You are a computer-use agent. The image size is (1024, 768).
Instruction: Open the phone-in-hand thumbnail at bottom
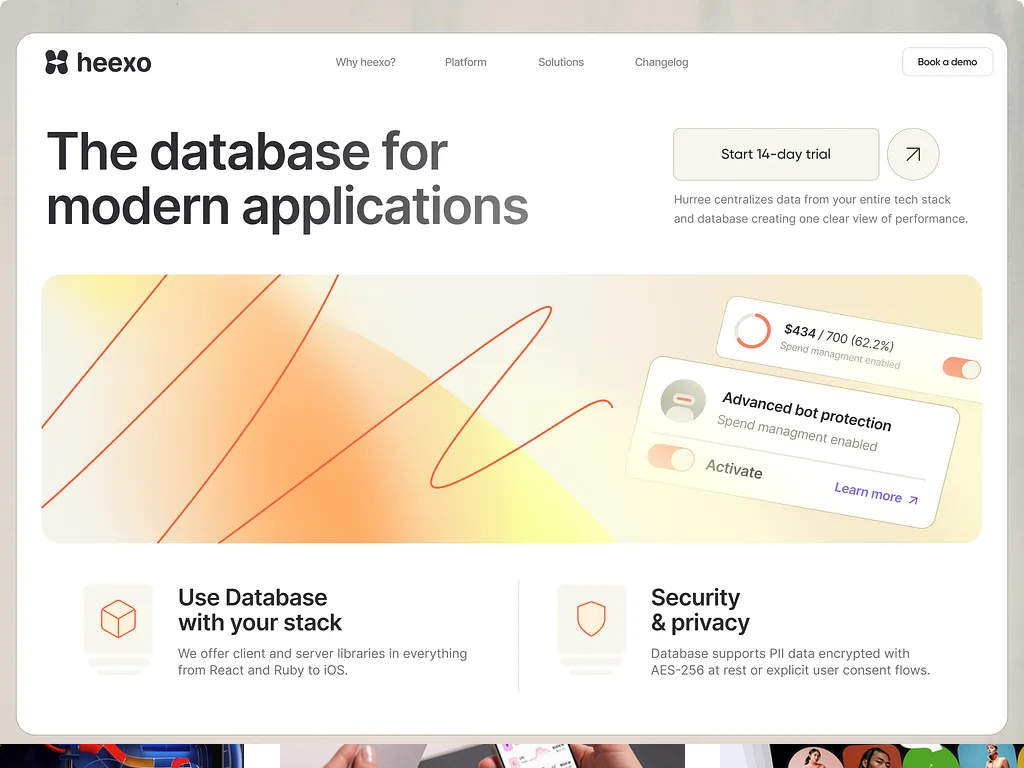(x=482, y=756)
